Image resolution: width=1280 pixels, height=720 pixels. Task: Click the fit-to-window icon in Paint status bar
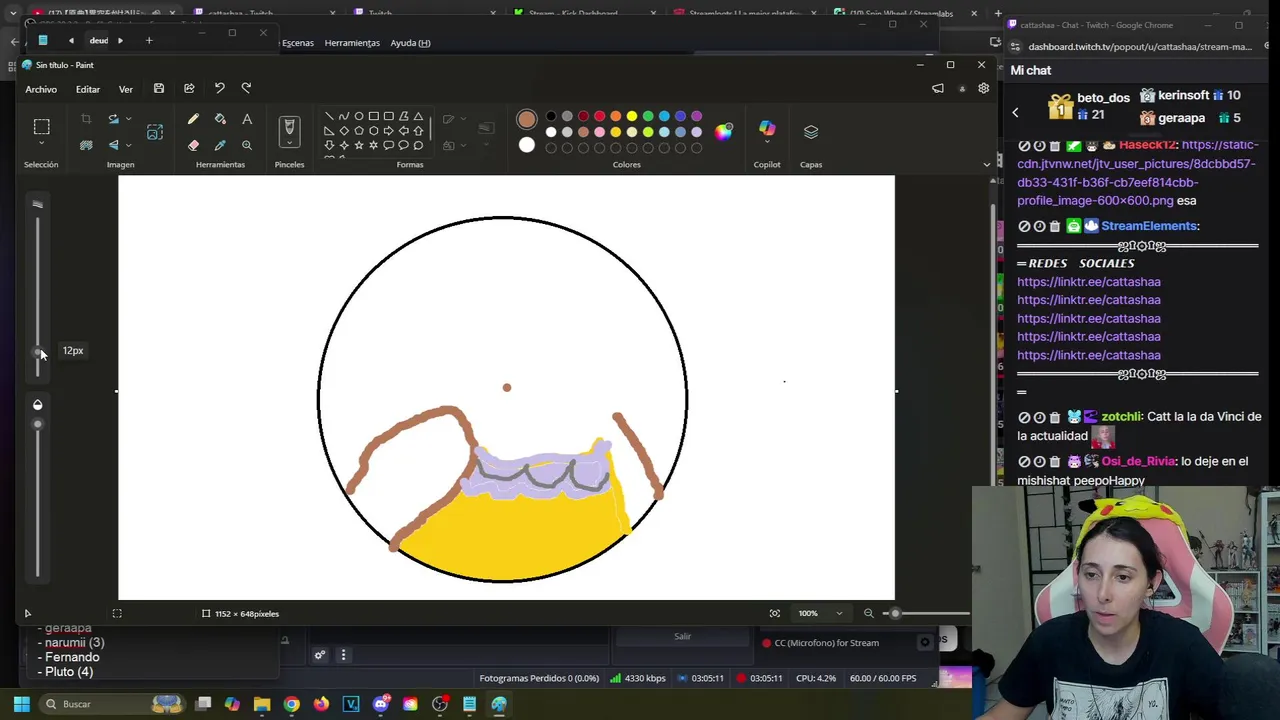(775, 613)
